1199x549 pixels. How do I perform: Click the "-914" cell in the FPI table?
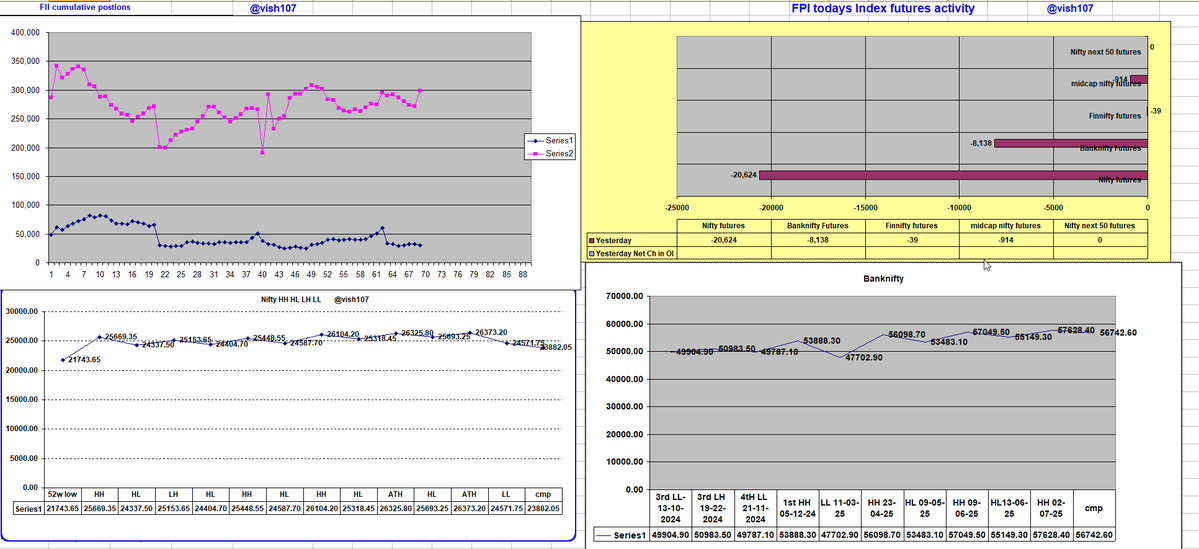click(1006, 239)
